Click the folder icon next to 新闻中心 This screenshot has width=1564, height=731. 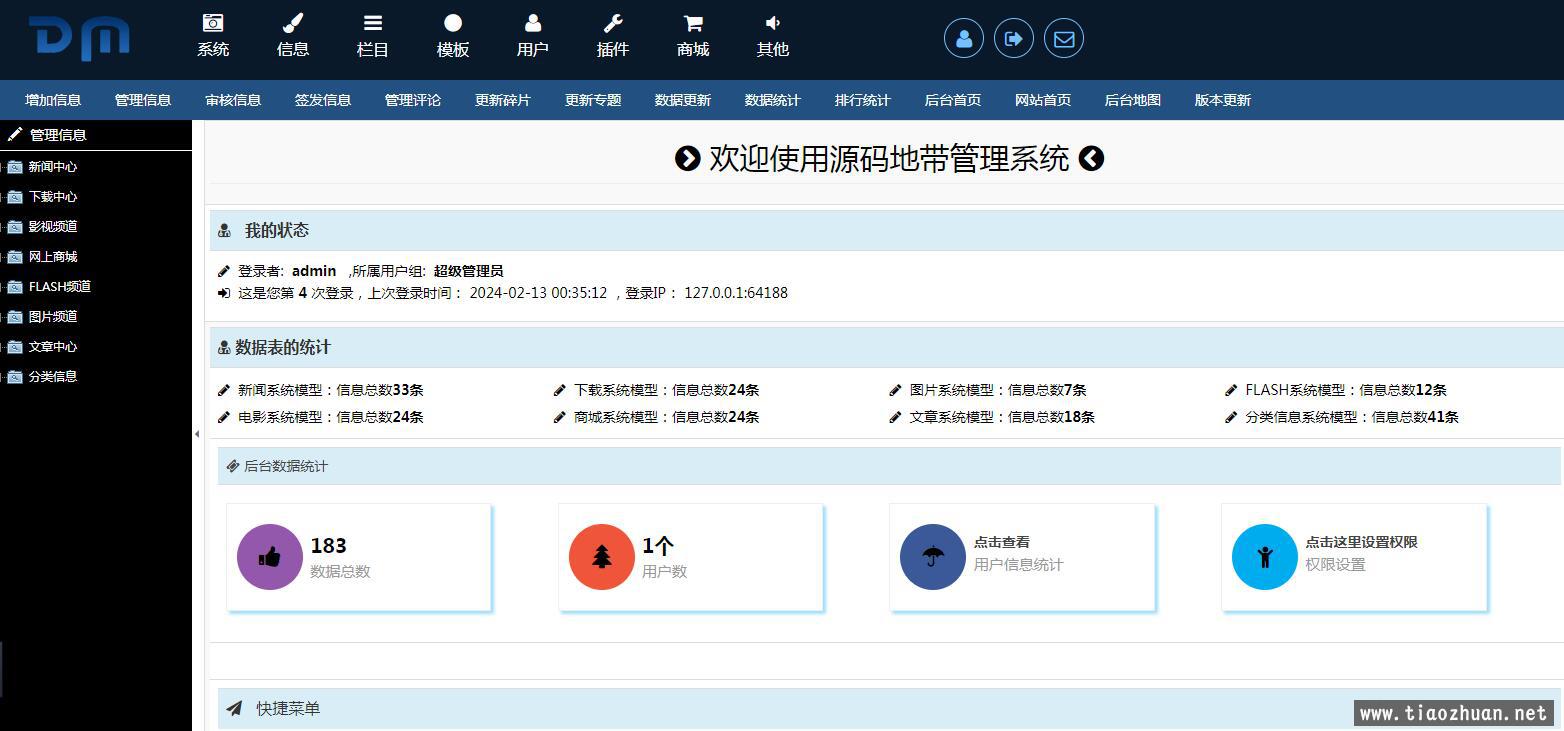(x=15, y=167)
